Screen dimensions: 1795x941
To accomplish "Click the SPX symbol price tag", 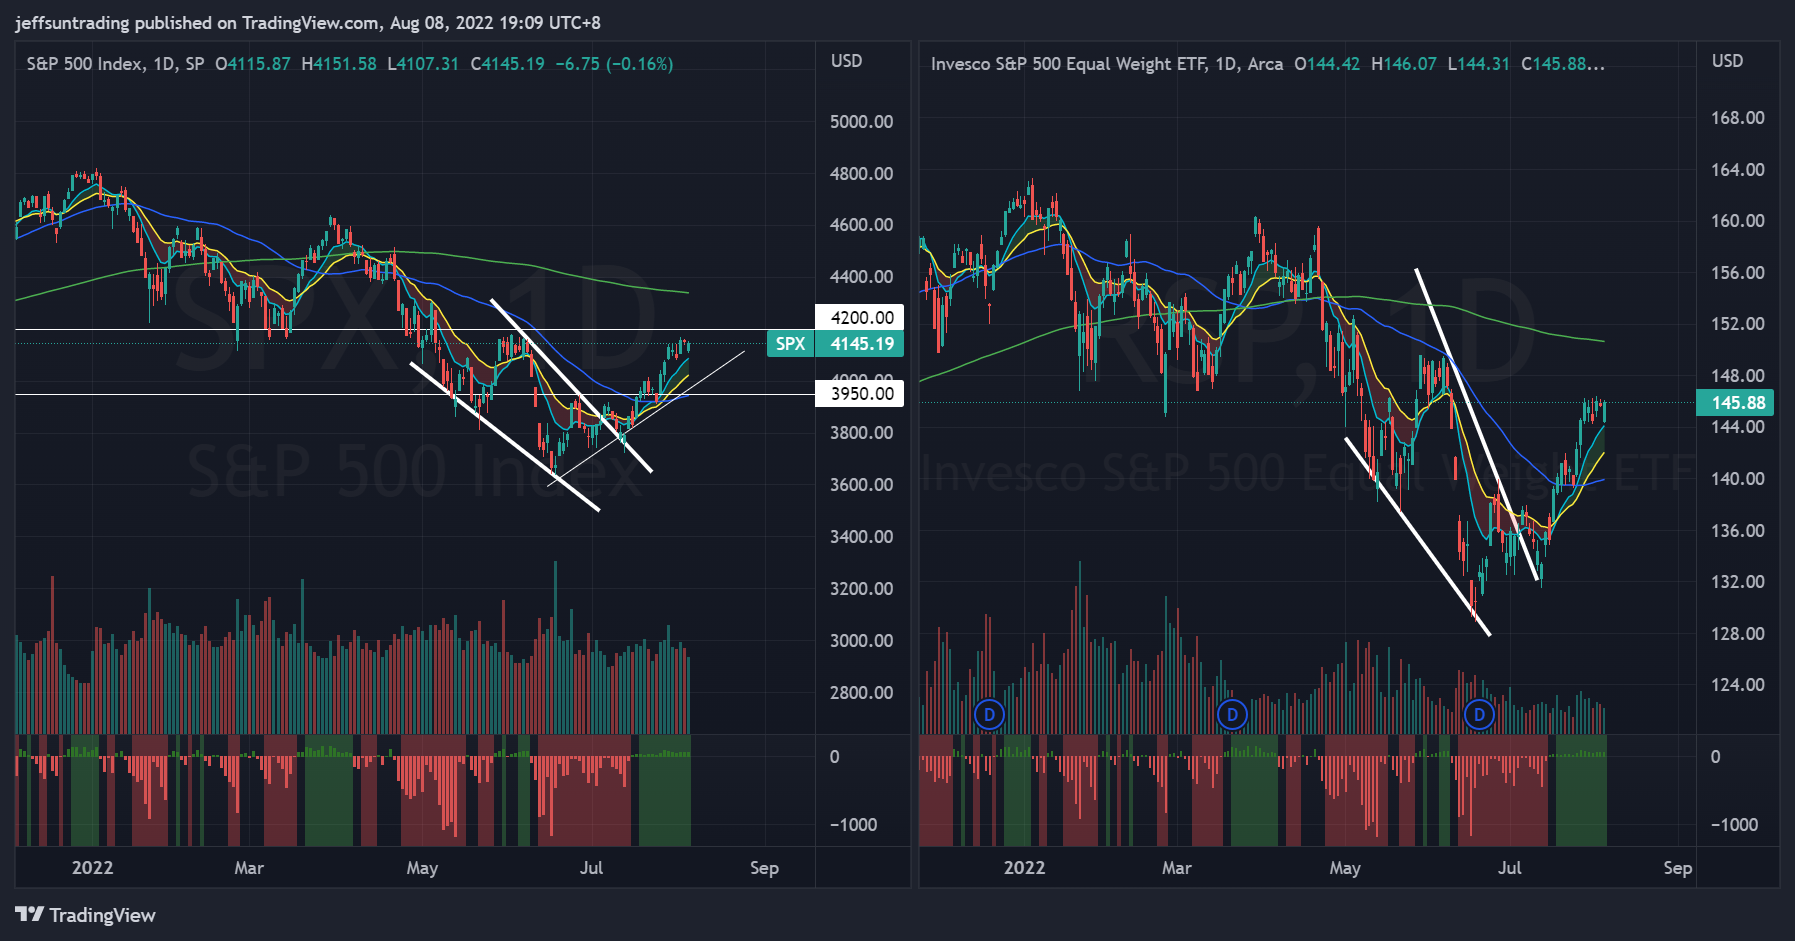I will 790,344.
